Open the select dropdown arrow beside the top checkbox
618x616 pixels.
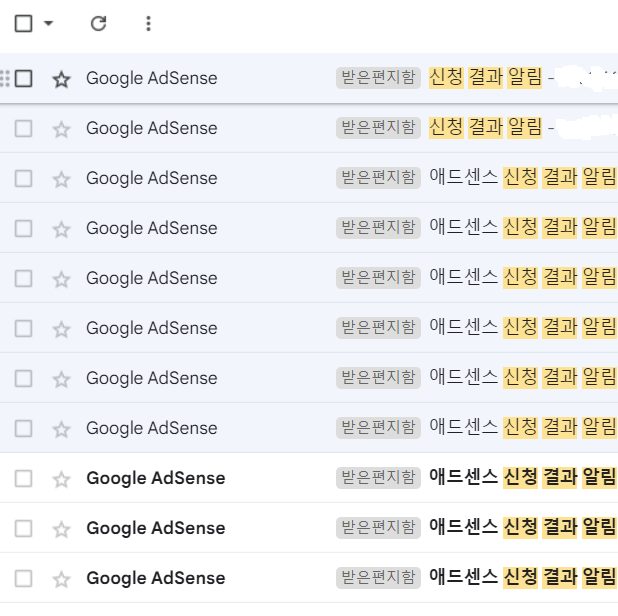pos(48,23)
